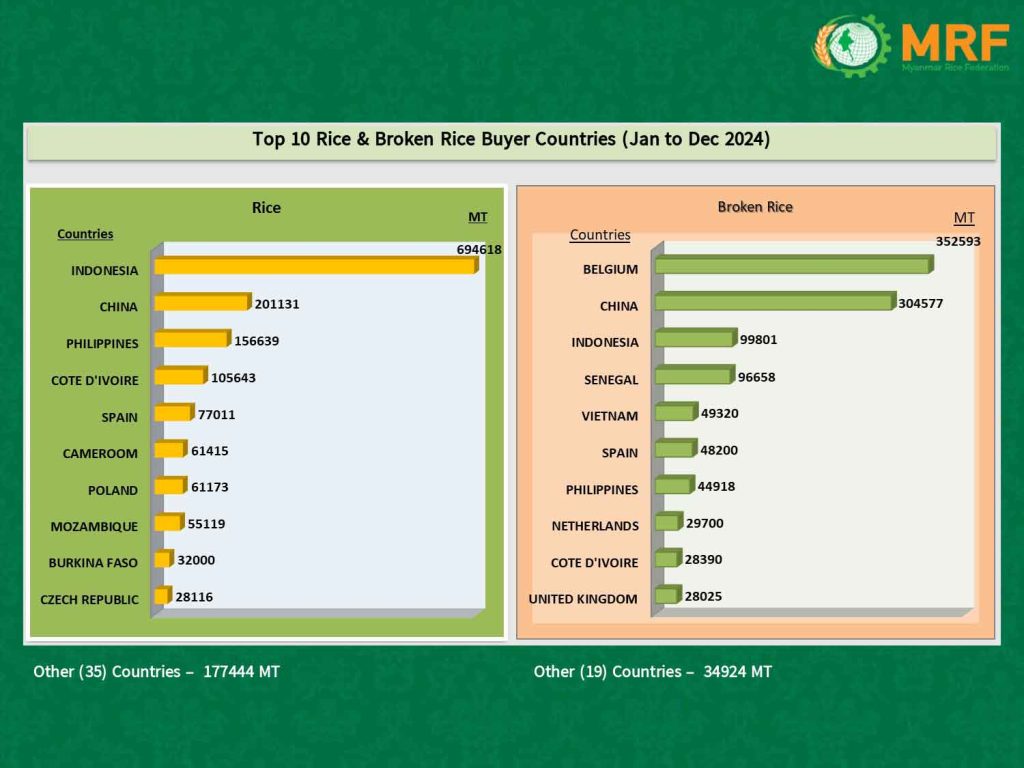Select the BURKINA FASO label
This screenshot has width=1024, height=768.
[93, 563]
